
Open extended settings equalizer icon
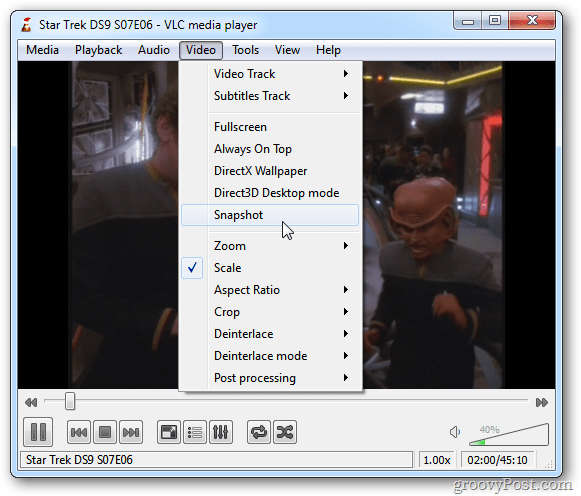tap(221, 432)
